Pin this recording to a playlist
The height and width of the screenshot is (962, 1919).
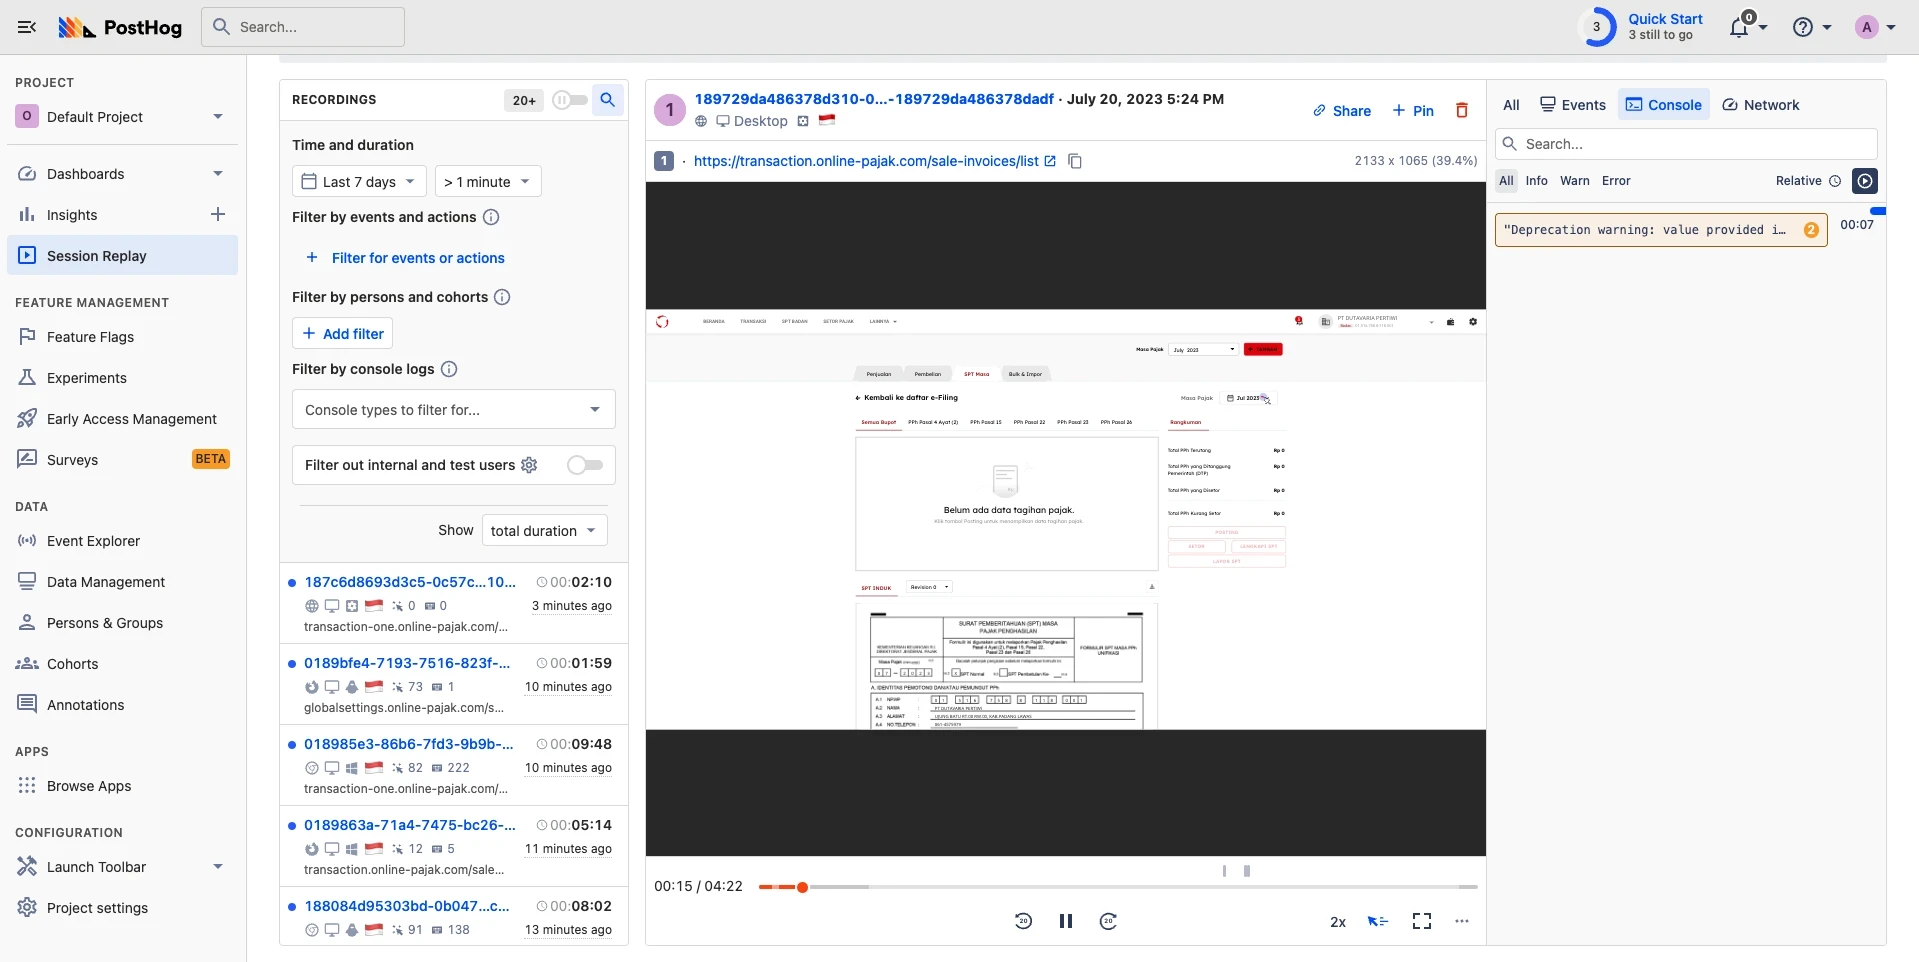pyautogui.click(x=1413, y=111)
